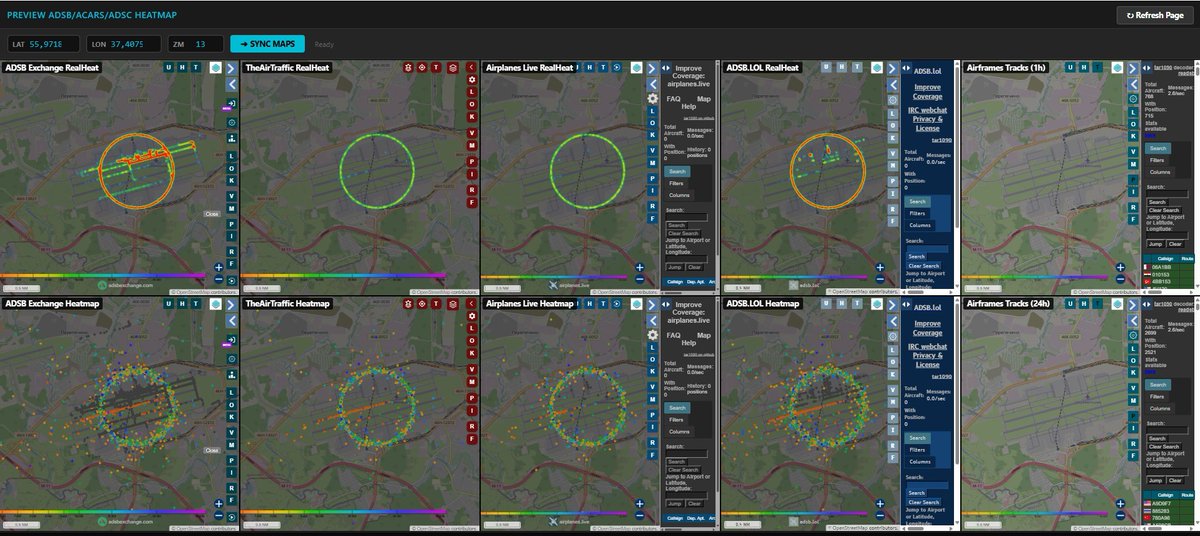Click red collapse arrow in TheAirTraffic RealHeat

(471, 67)
